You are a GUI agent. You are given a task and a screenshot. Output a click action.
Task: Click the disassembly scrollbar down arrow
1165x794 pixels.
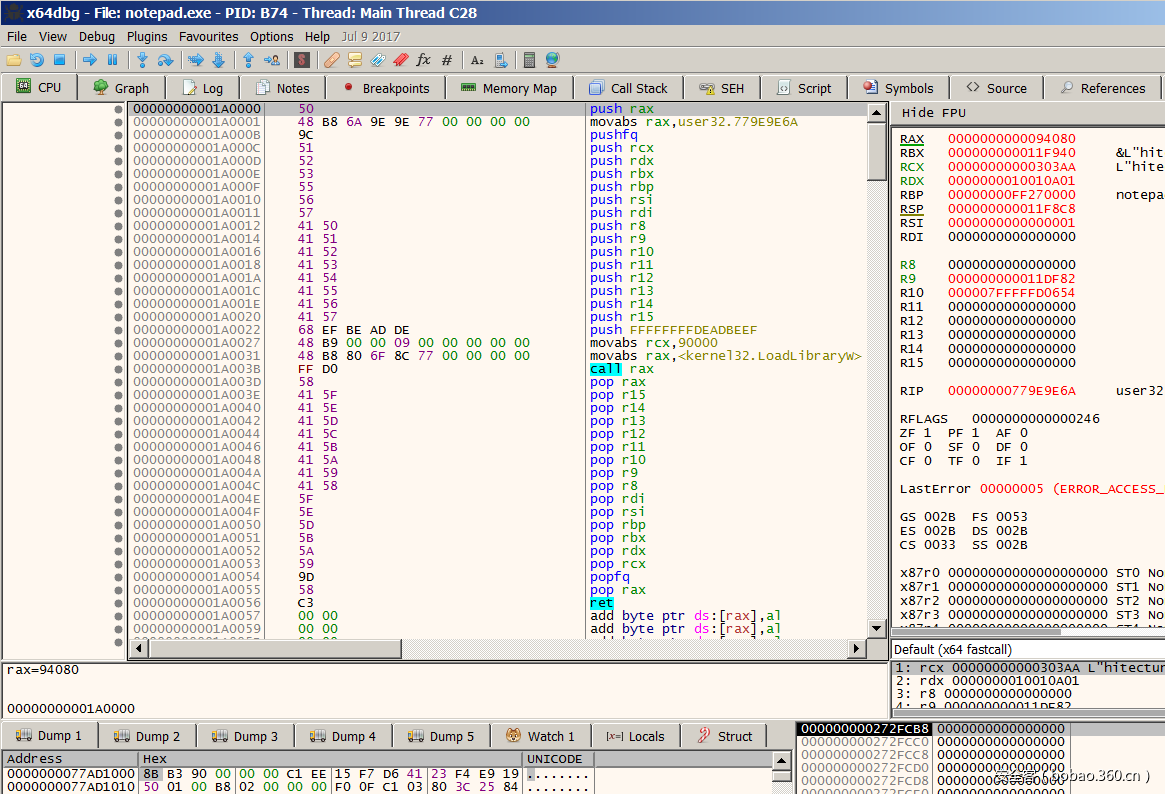pyautogui.click(x=876, y=629)
